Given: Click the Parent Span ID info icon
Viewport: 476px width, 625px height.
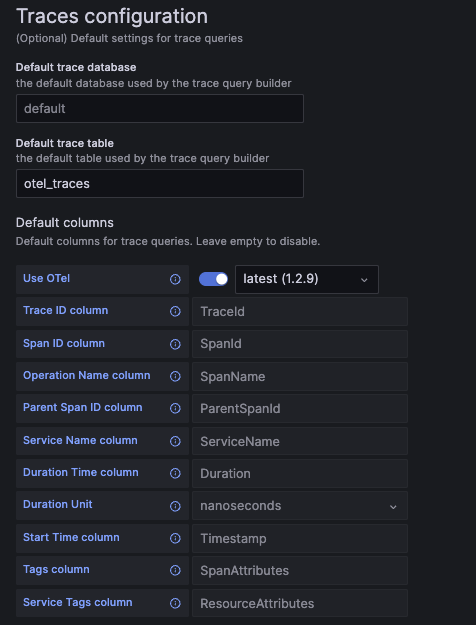Looking at the screenshot, I should click(175, 408).
